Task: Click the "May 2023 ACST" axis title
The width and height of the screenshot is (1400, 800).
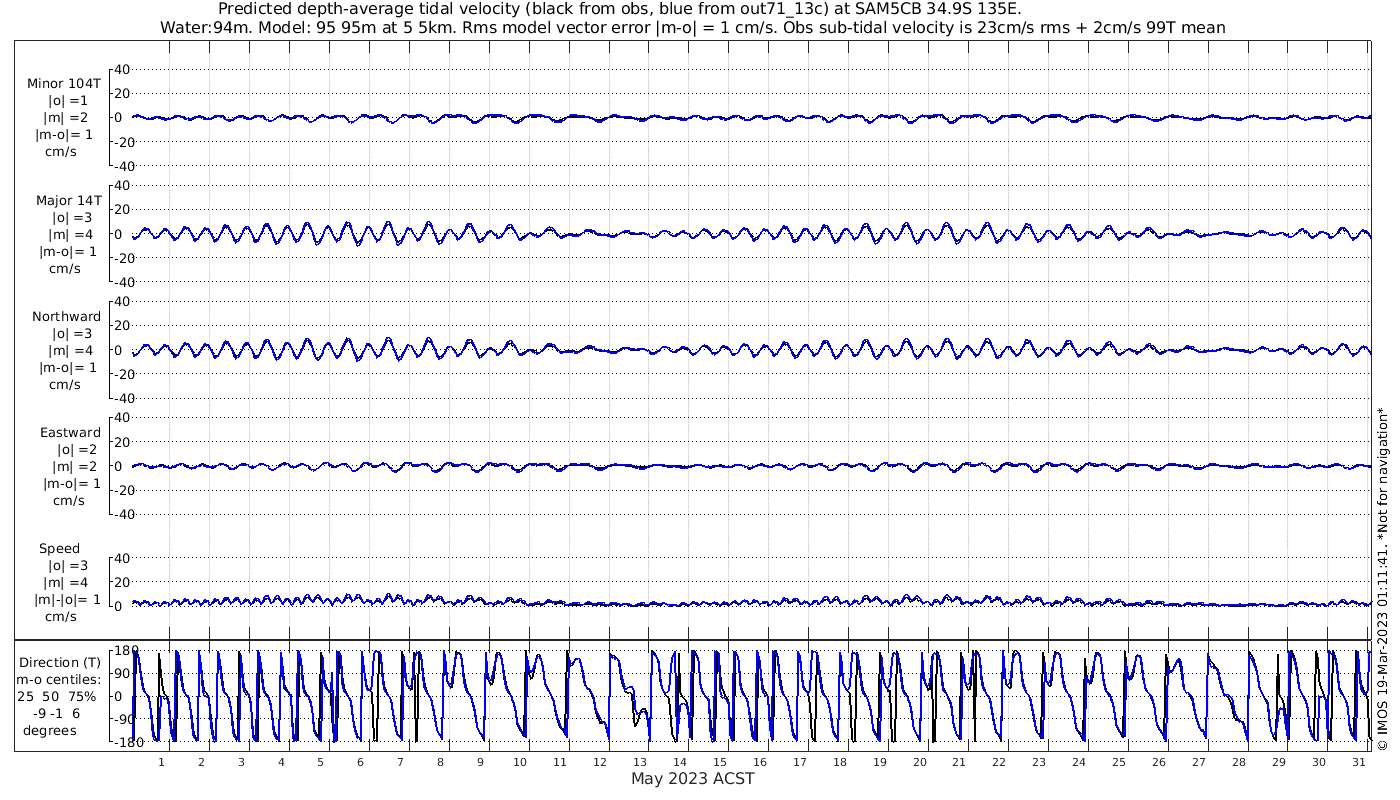Action: point(692,778)
